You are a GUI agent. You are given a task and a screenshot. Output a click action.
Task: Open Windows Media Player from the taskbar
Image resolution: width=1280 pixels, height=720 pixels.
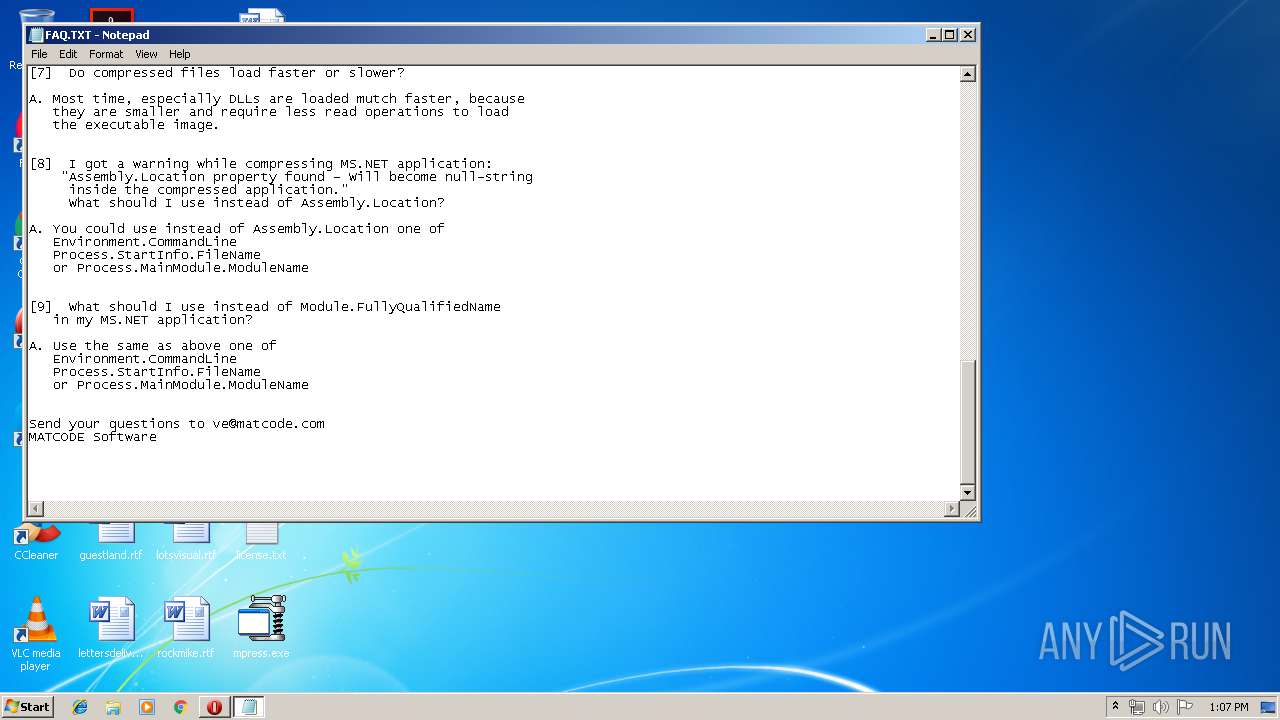pyautogui.click(x=147, y=707)
